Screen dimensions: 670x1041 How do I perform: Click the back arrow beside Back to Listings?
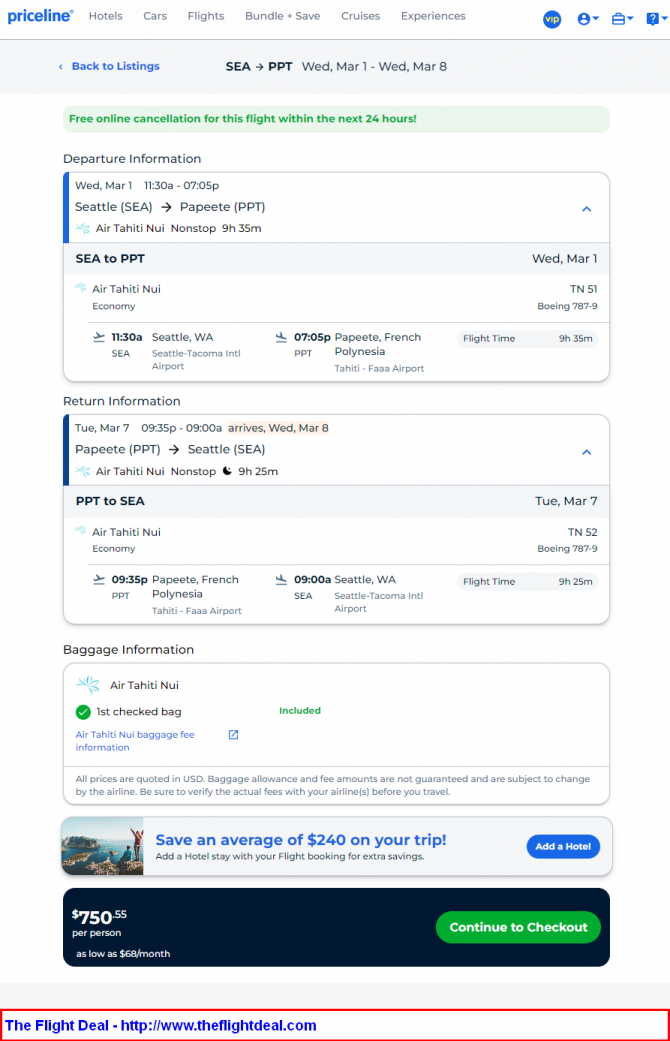61,66
